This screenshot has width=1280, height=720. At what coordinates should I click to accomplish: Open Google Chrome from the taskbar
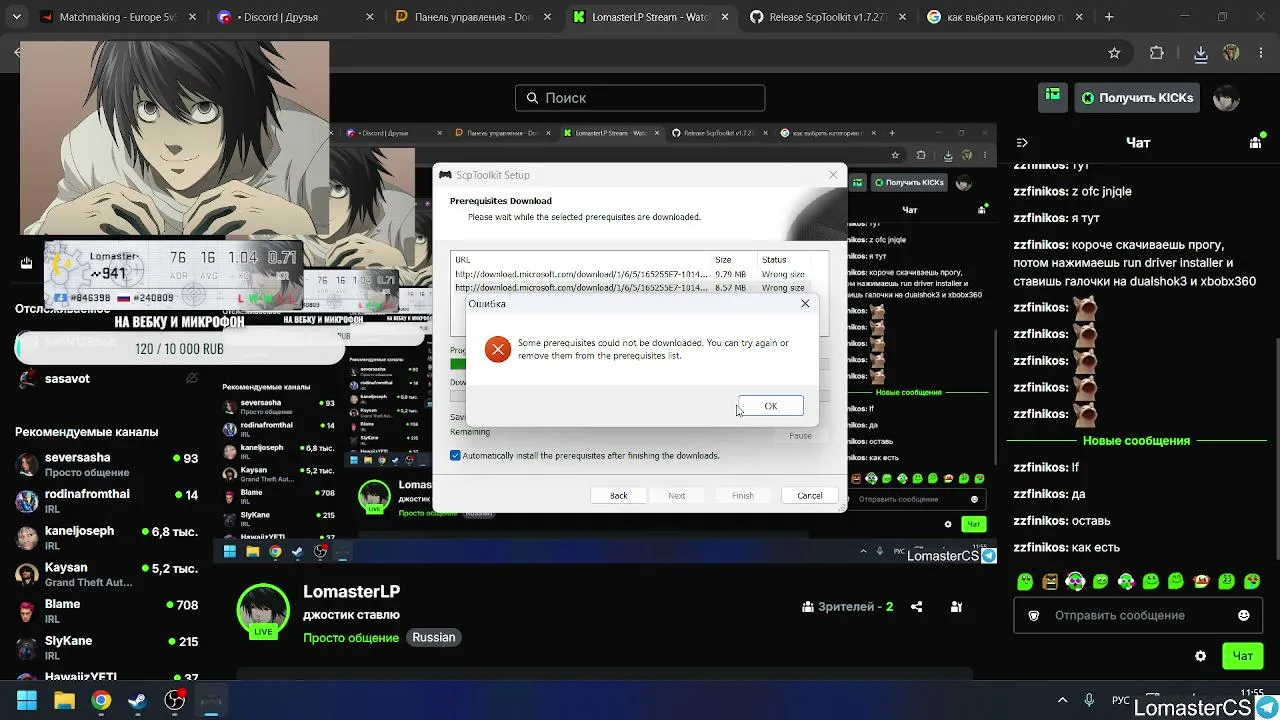coord(101,700)
